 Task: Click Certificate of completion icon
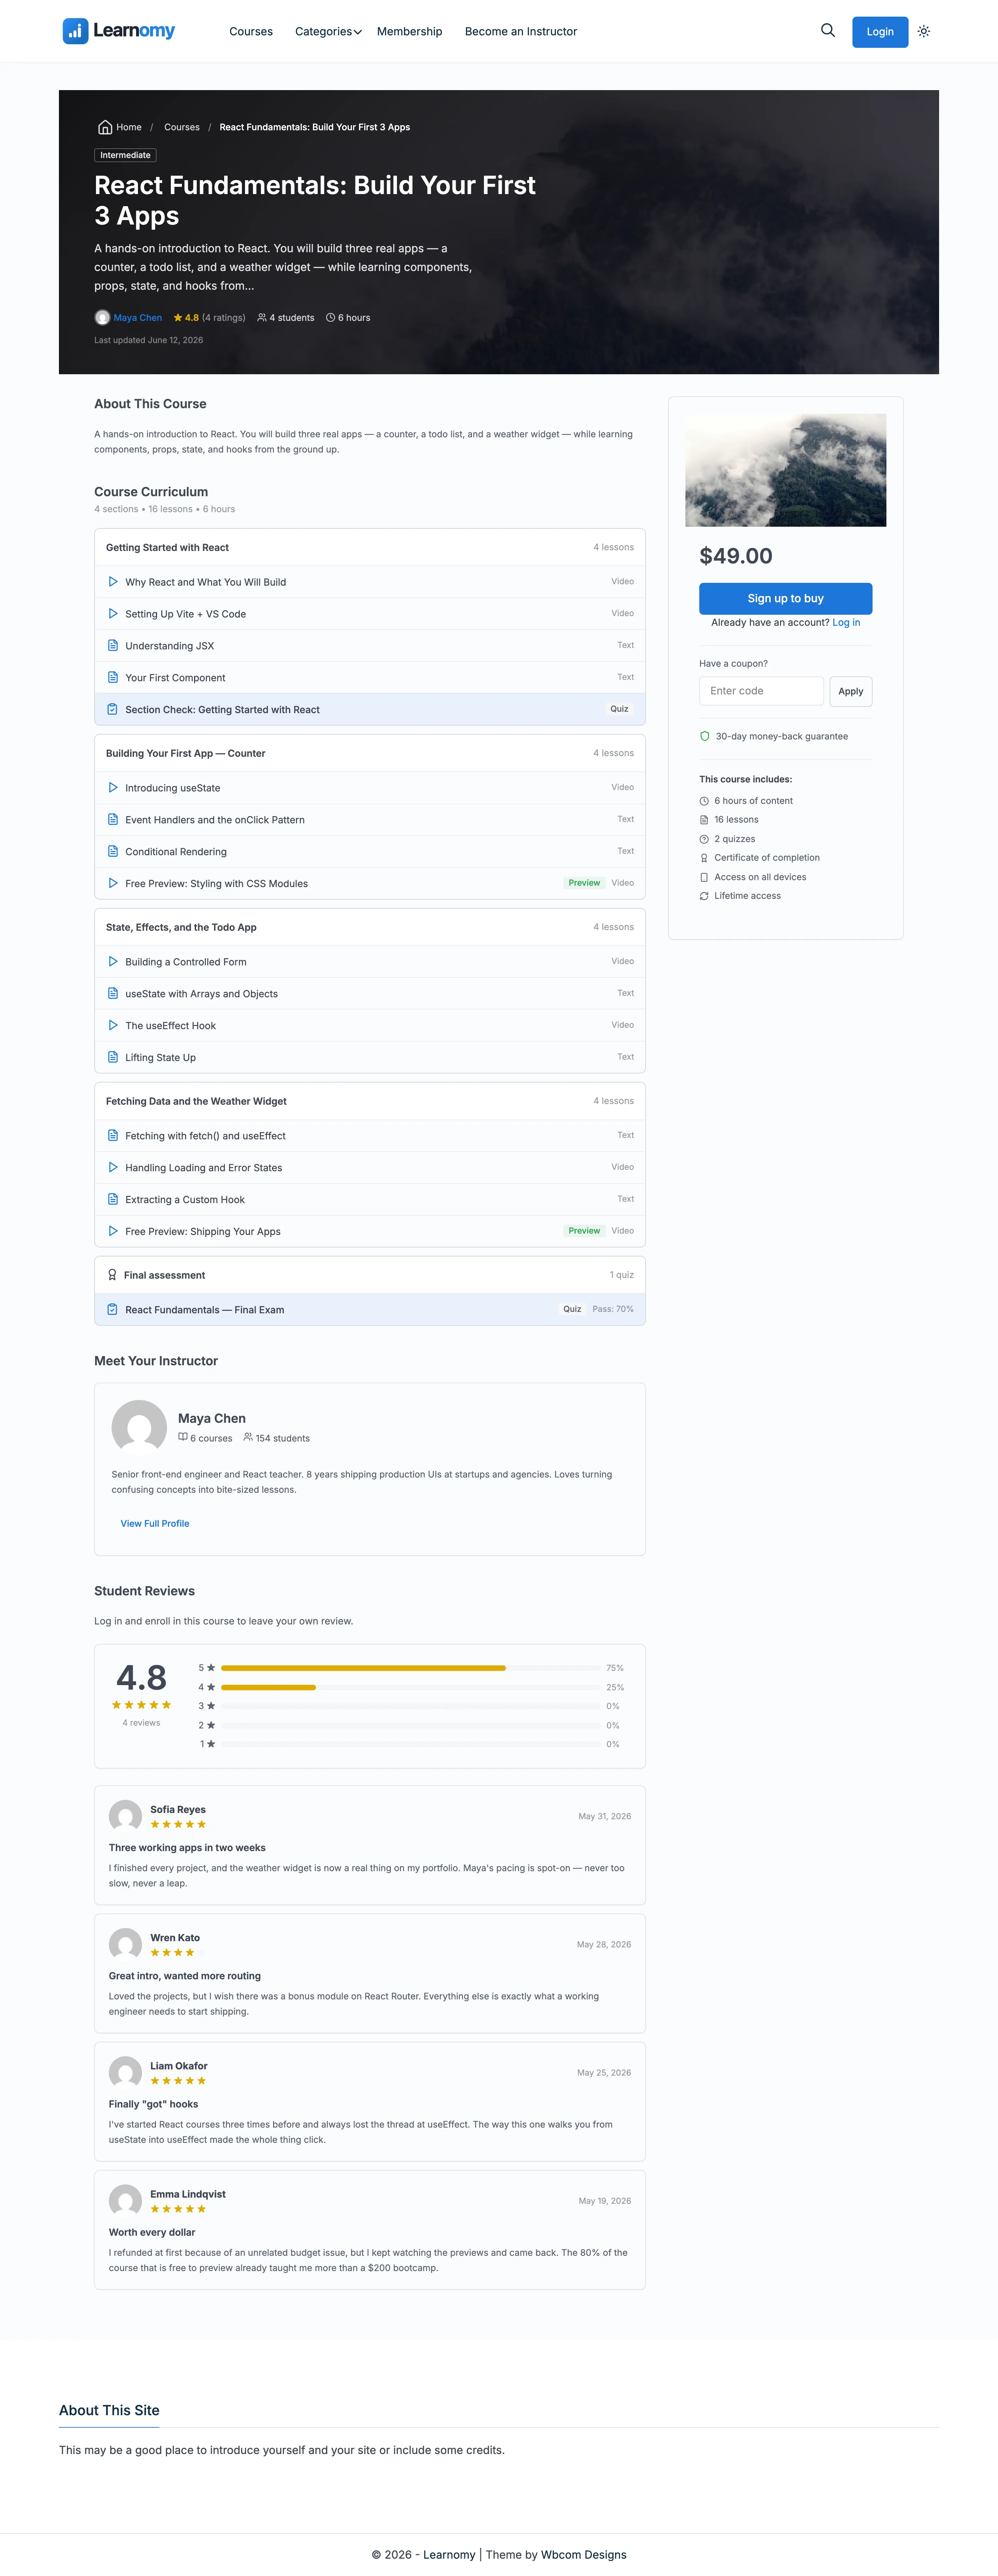[704, 858]
